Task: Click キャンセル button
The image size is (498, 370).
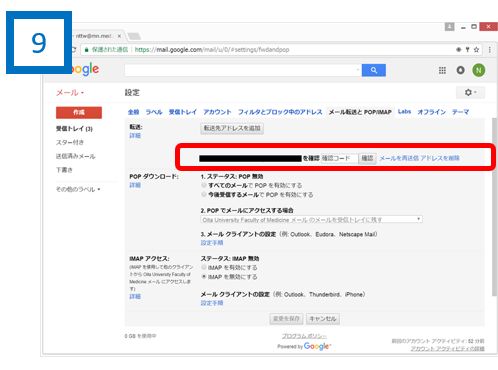Action: [323, 319]
